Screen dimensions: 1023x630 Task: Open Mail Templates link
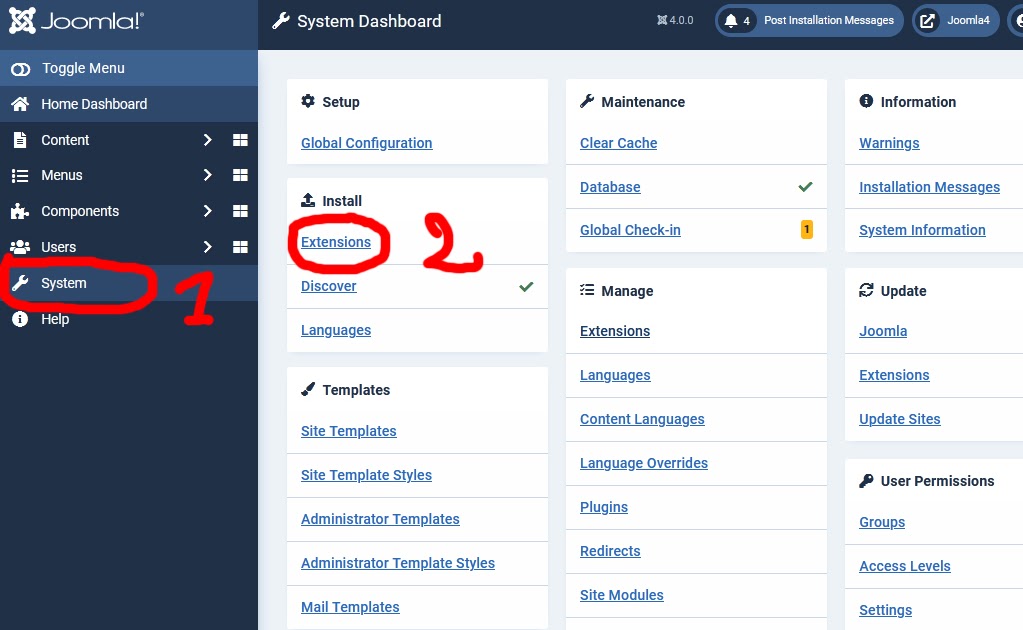pos(350,607)
